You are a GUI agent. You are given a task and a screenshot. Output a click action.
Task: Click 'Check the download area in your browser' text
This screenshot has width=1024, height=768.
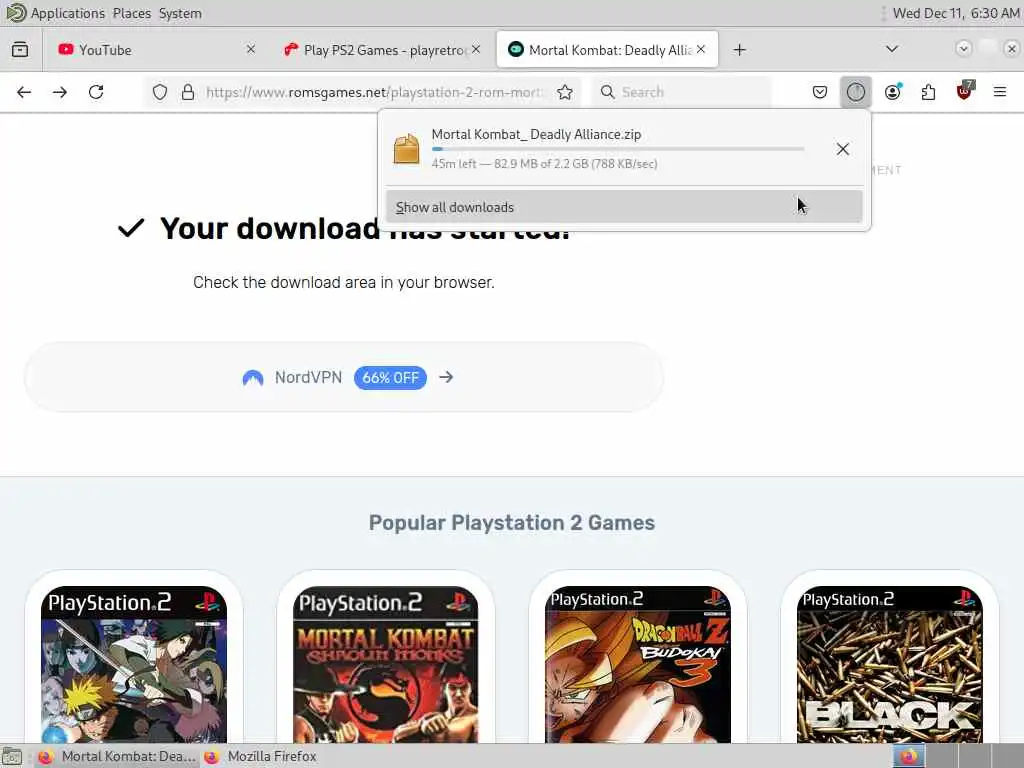coord(344,282)
